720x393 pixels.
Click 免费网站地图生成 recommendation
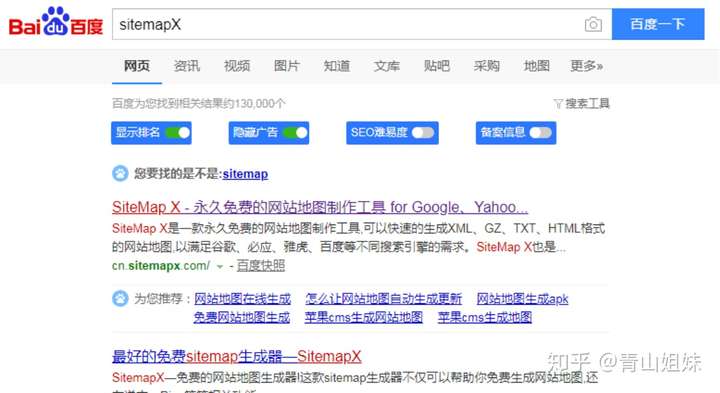[x=242, y=317]
